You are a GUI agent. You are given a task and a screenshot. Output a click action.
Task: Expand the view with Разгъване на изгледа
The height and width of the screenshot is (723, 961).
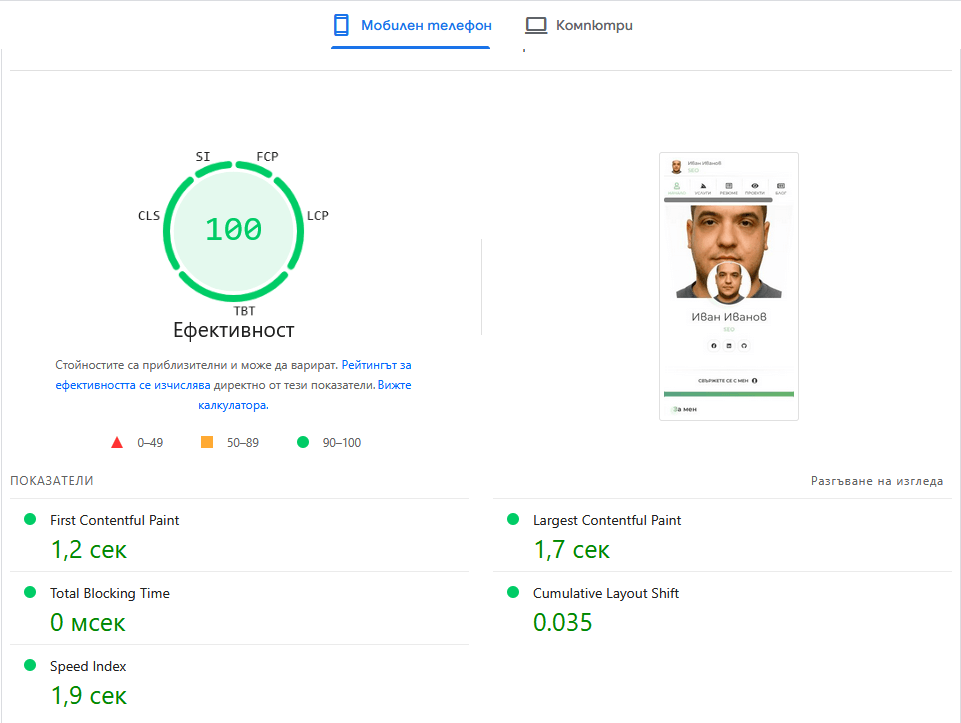point(876,481)
